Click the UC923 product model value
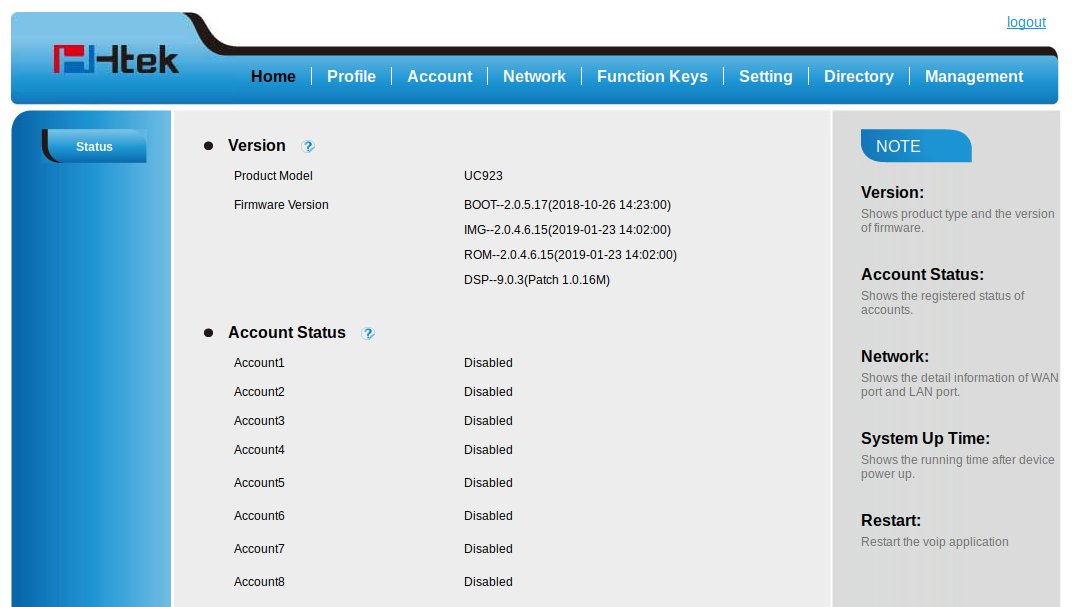The height and width of the screenshot is (607, 1073). [x=483, y=176]
